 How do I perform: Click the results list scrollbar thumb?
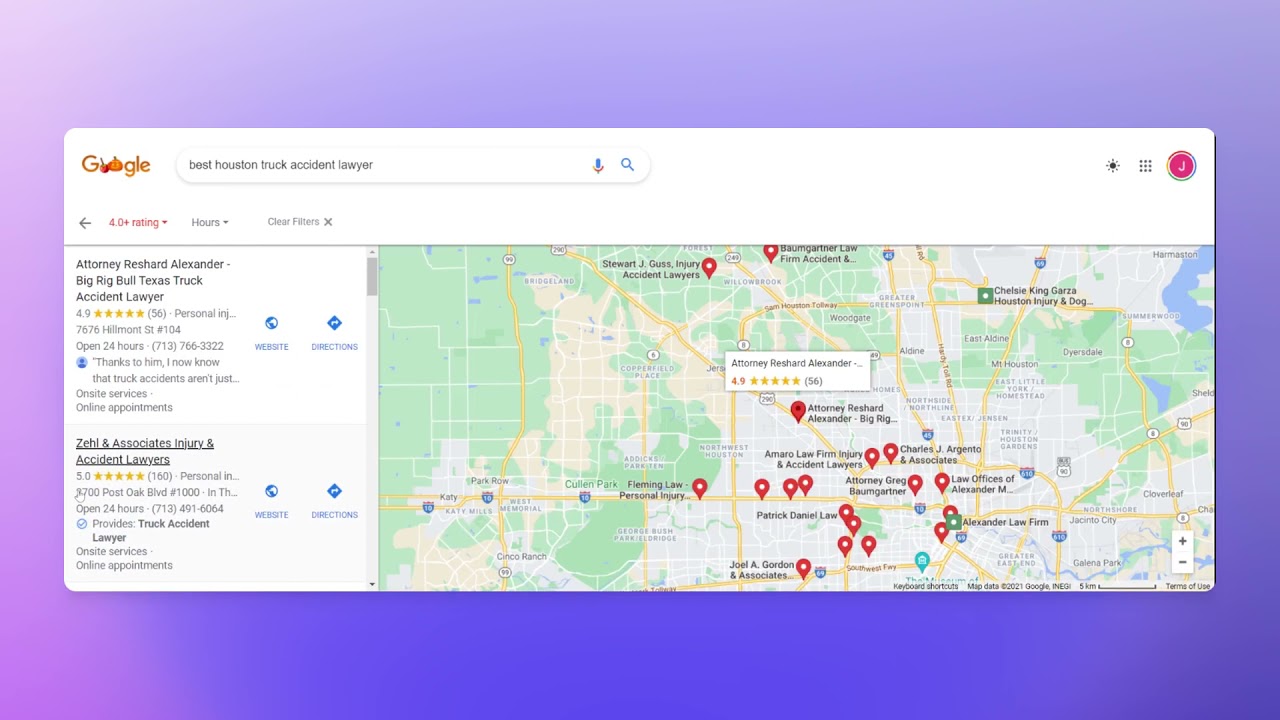[x=372, y=276]
